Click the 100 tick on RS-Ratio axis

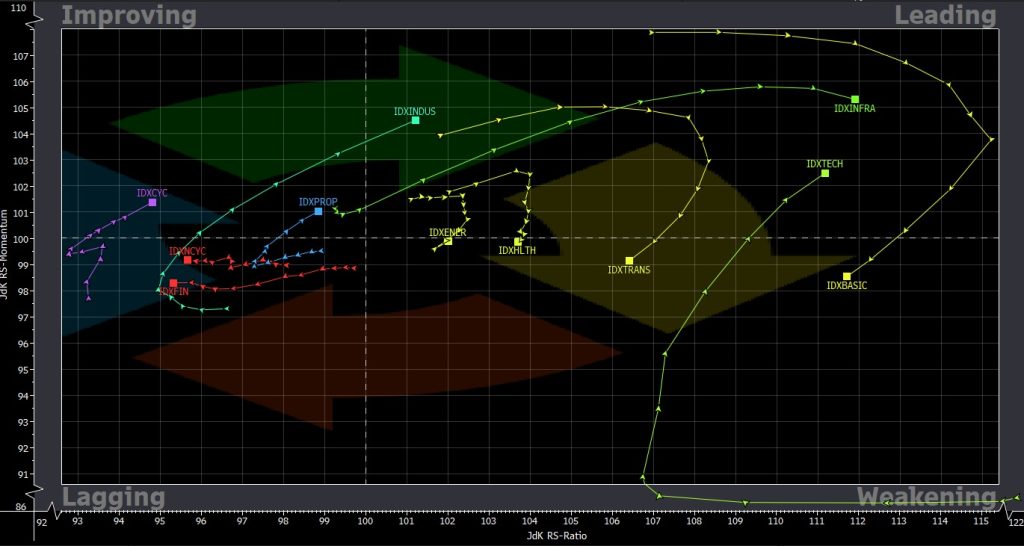point(365,522)
